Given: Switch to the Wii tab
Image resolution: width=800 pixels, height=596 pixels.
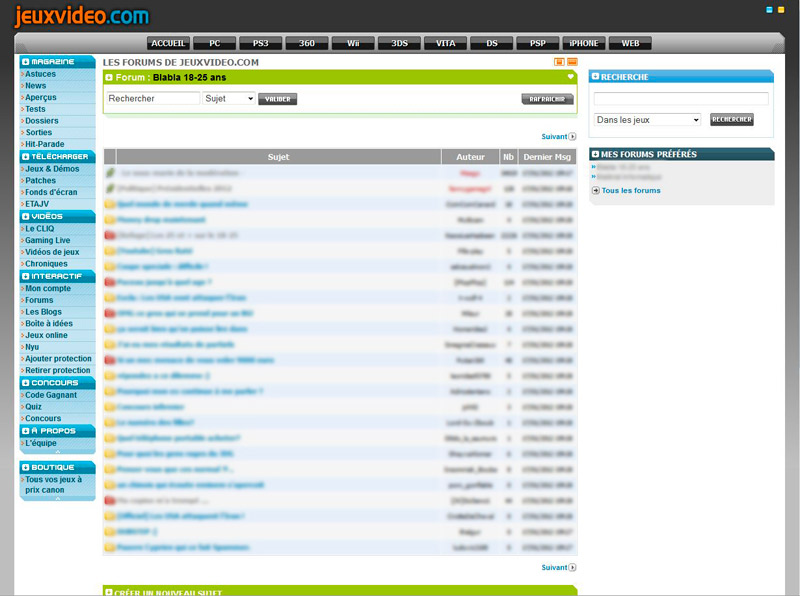Looking at the screenshot, I should pyautogui.click(x=353, y=43).
